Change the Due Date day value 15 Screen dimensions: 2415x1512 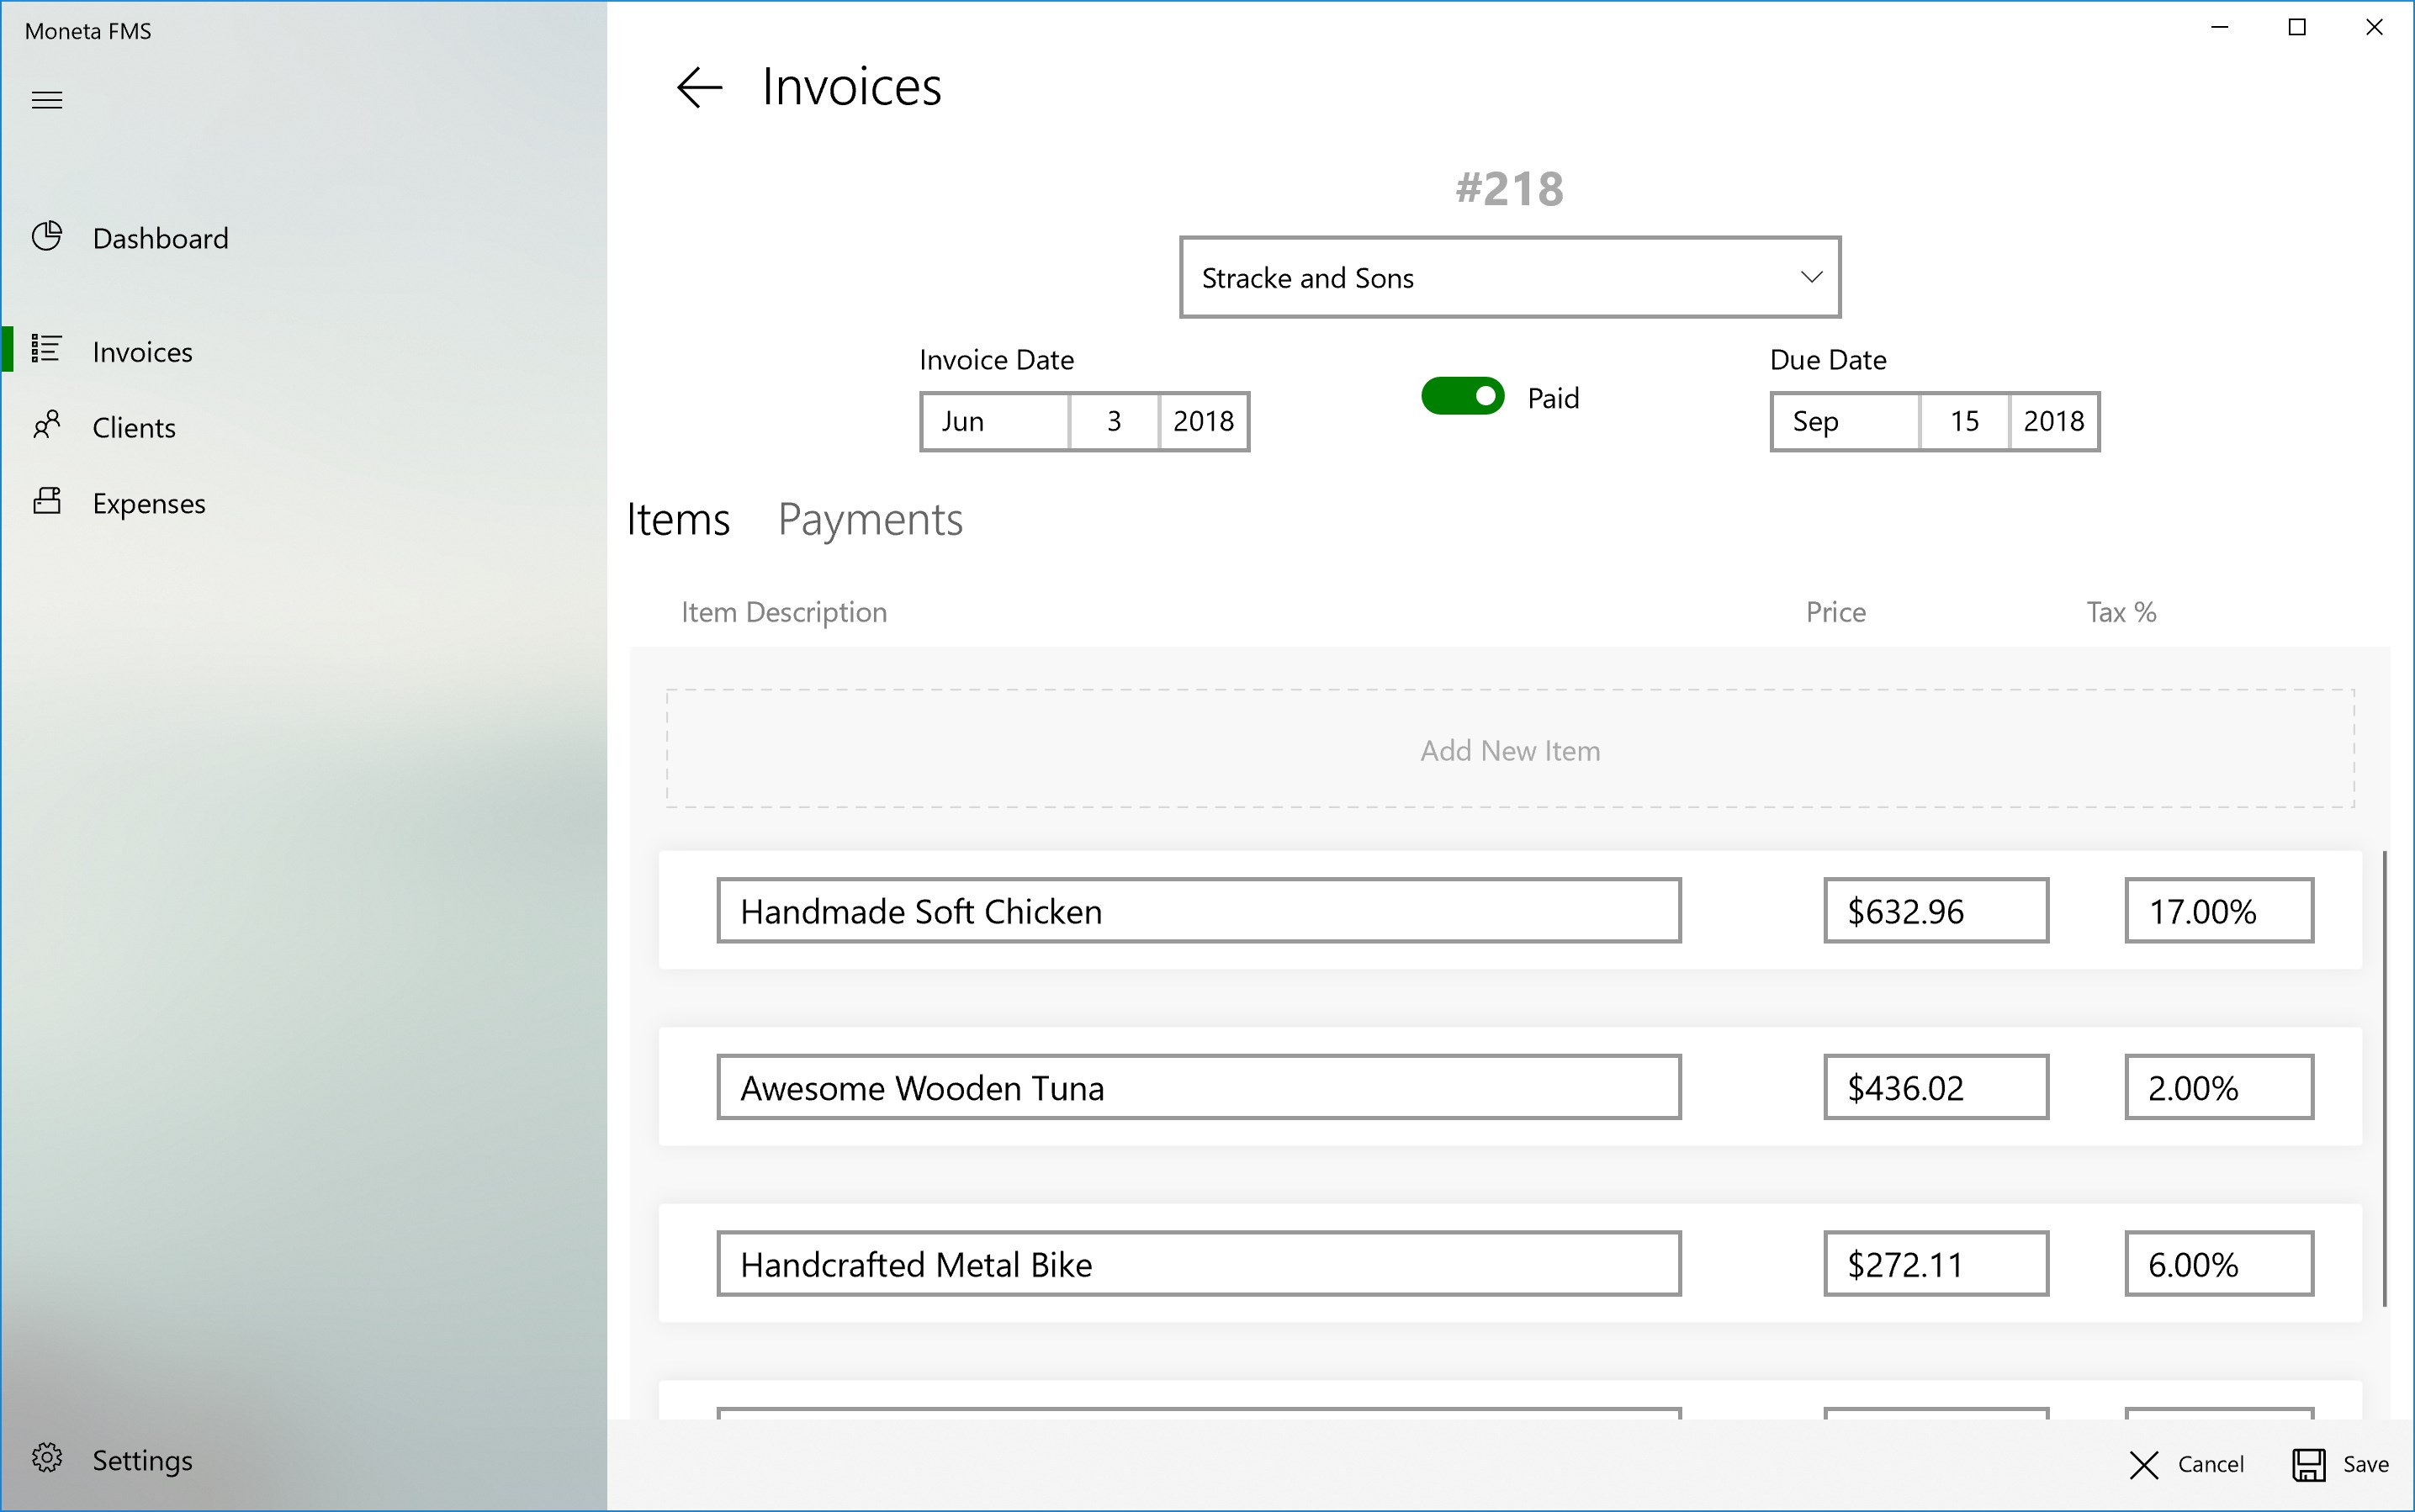(1964, 422)
